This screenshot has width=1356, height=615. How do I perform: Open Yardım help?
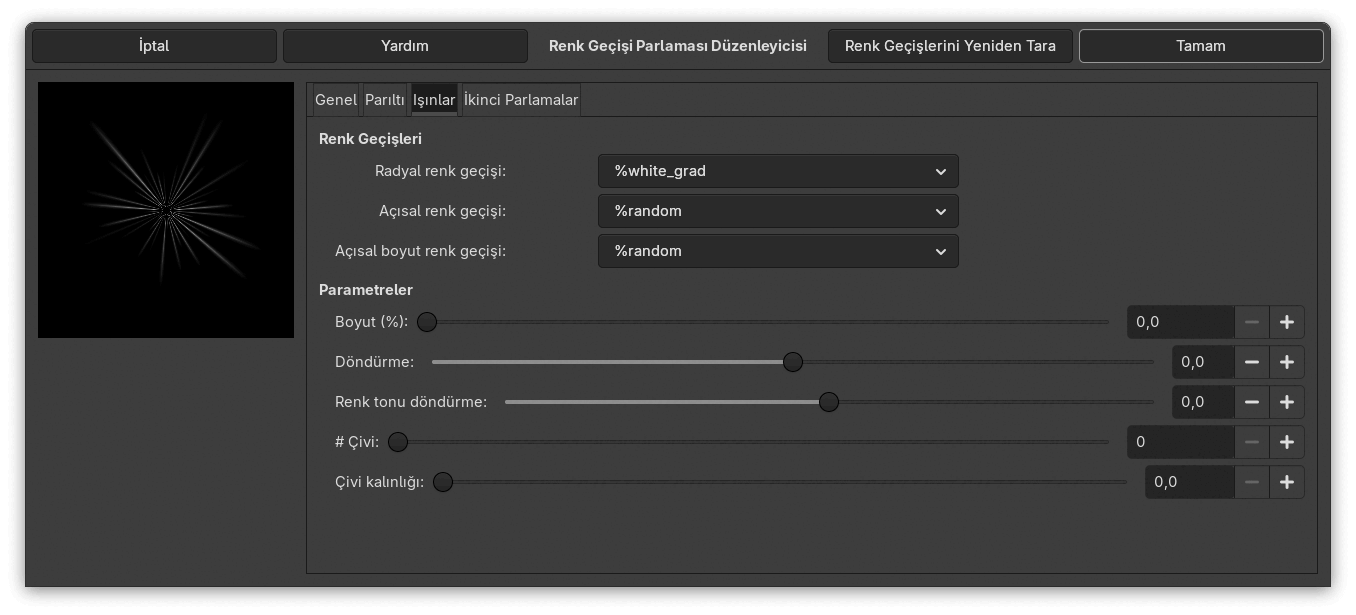[405, 46]
